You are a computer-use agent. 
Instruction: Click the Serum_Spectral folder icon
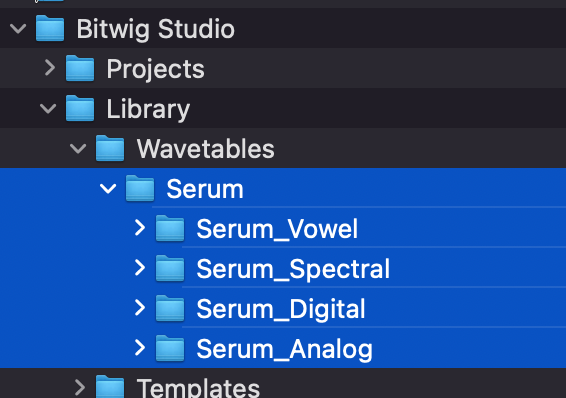pos(170,268)
